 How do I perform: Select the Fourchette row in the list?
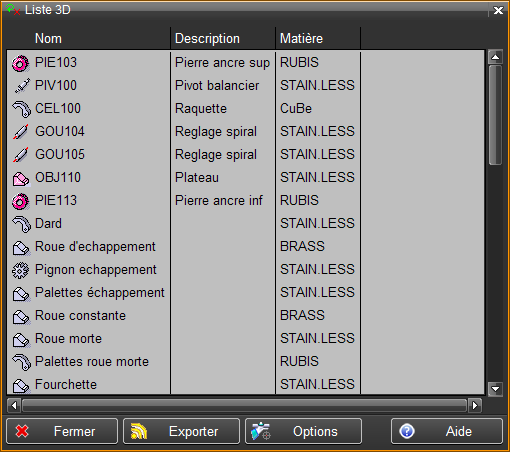point(245,385)
